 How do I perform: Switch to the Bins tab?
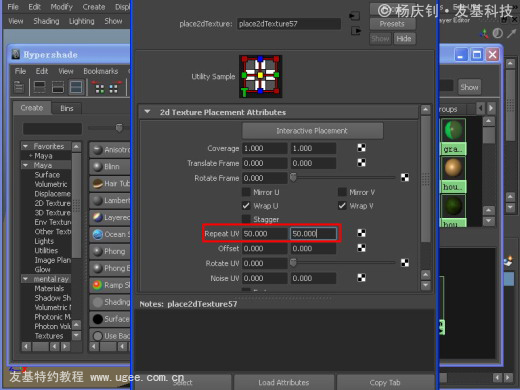click(x=67, y=108)
